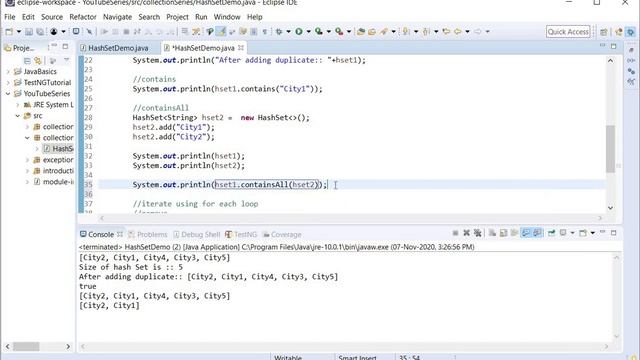Click Remove All Terminated Launches icon
Image resolution: width=640 pixels, height=360 pixels.
click(x=478, y=233)
